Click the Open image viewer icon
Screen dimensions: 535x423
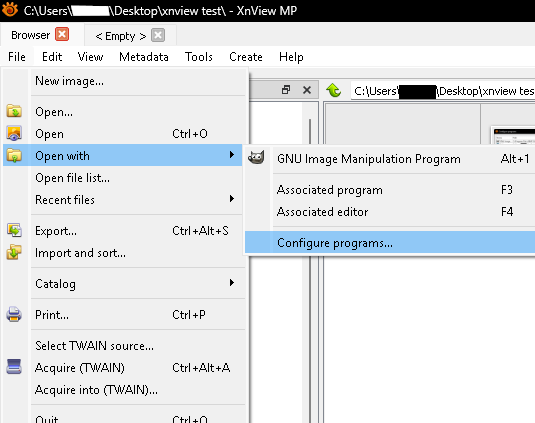[14, 133]
